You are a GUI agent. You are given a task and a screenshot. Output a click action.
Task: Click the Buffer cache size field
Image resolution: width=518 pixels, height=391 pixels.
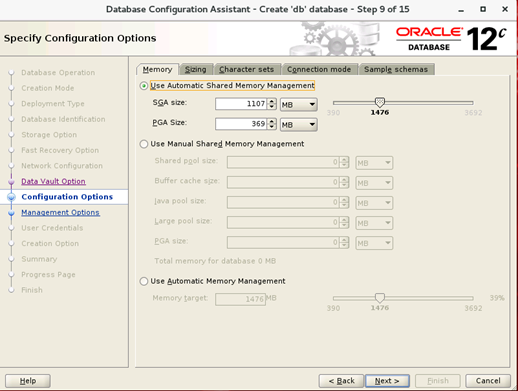[283, 183]
